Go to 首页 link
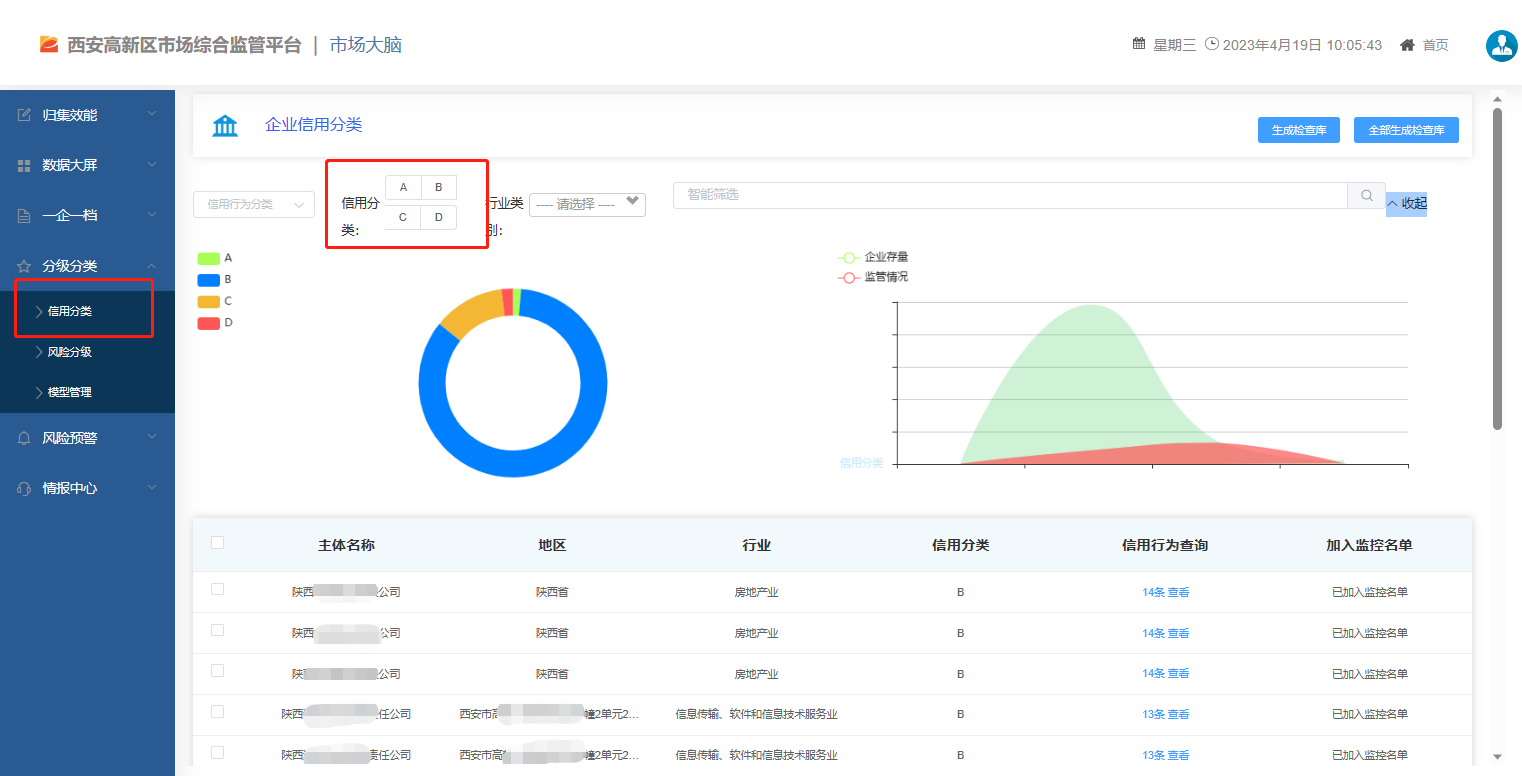This screenshot has width=1522, height=776. tap(1435, 45)
